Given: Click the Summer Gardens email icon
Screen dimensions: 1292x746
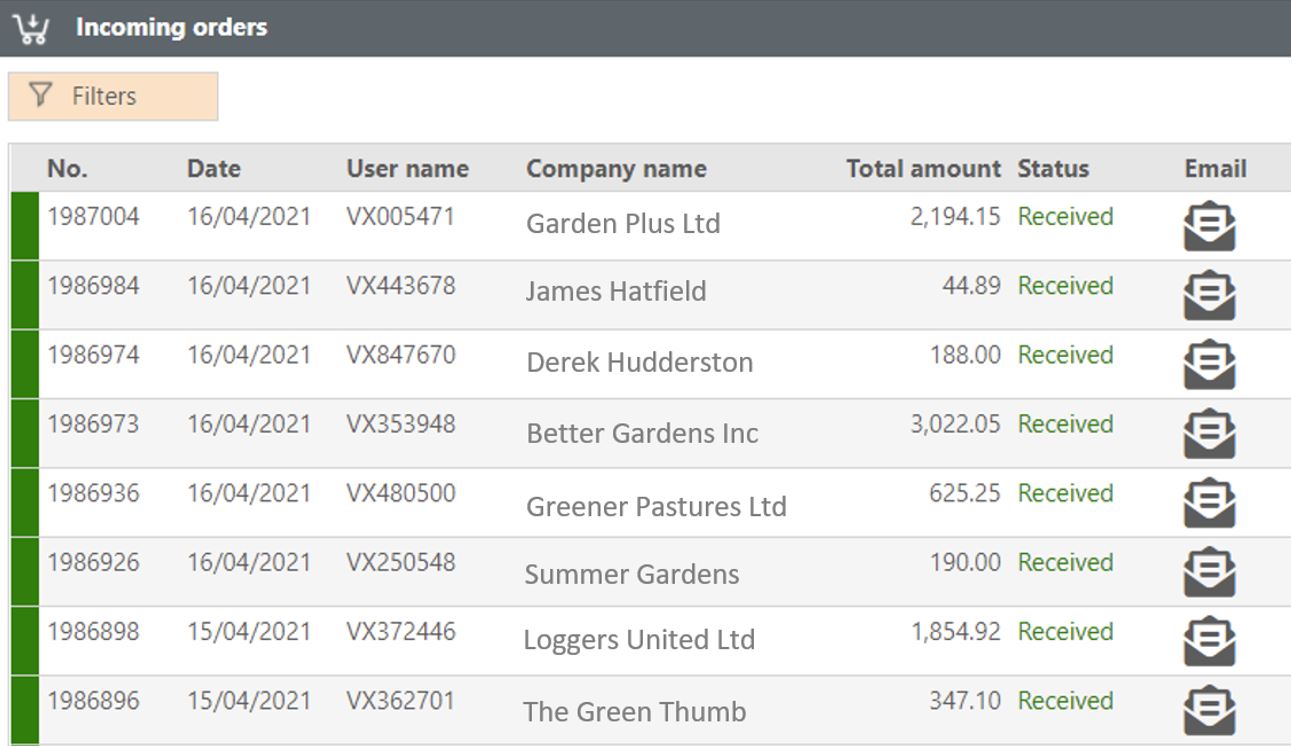Looking at the screenshot, I should click(x=1209, y=571).
